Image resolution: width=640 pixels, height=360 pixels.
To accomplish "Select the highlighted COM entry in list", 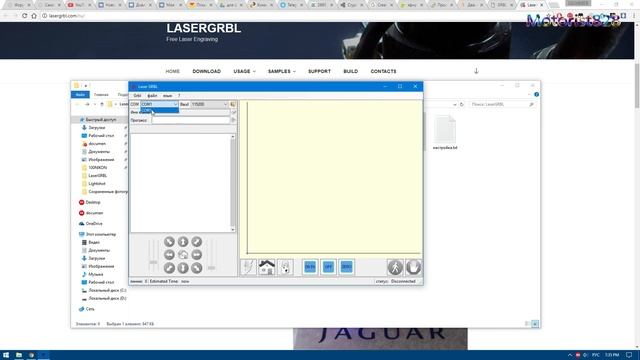I will (x=159, y=110).
